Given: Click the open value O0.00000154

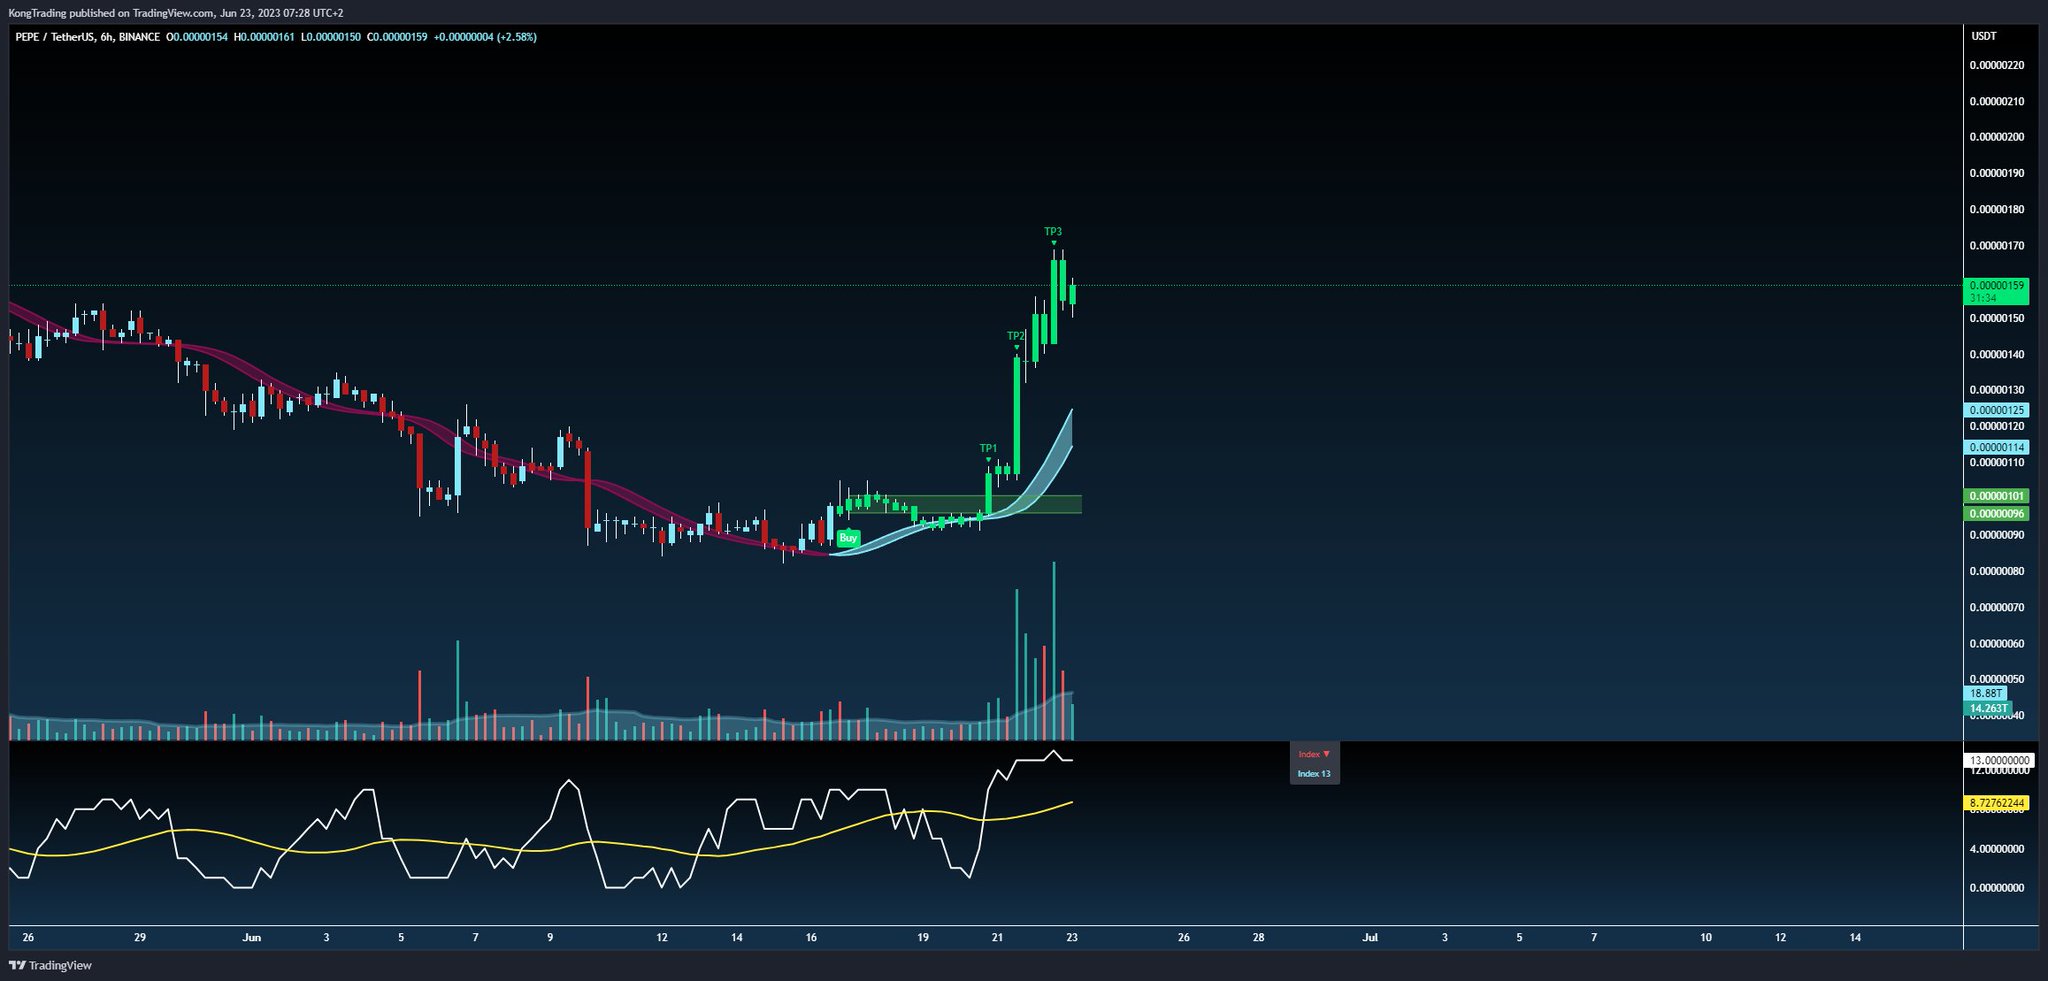Looking at the screenshot, I should (197, 37).
